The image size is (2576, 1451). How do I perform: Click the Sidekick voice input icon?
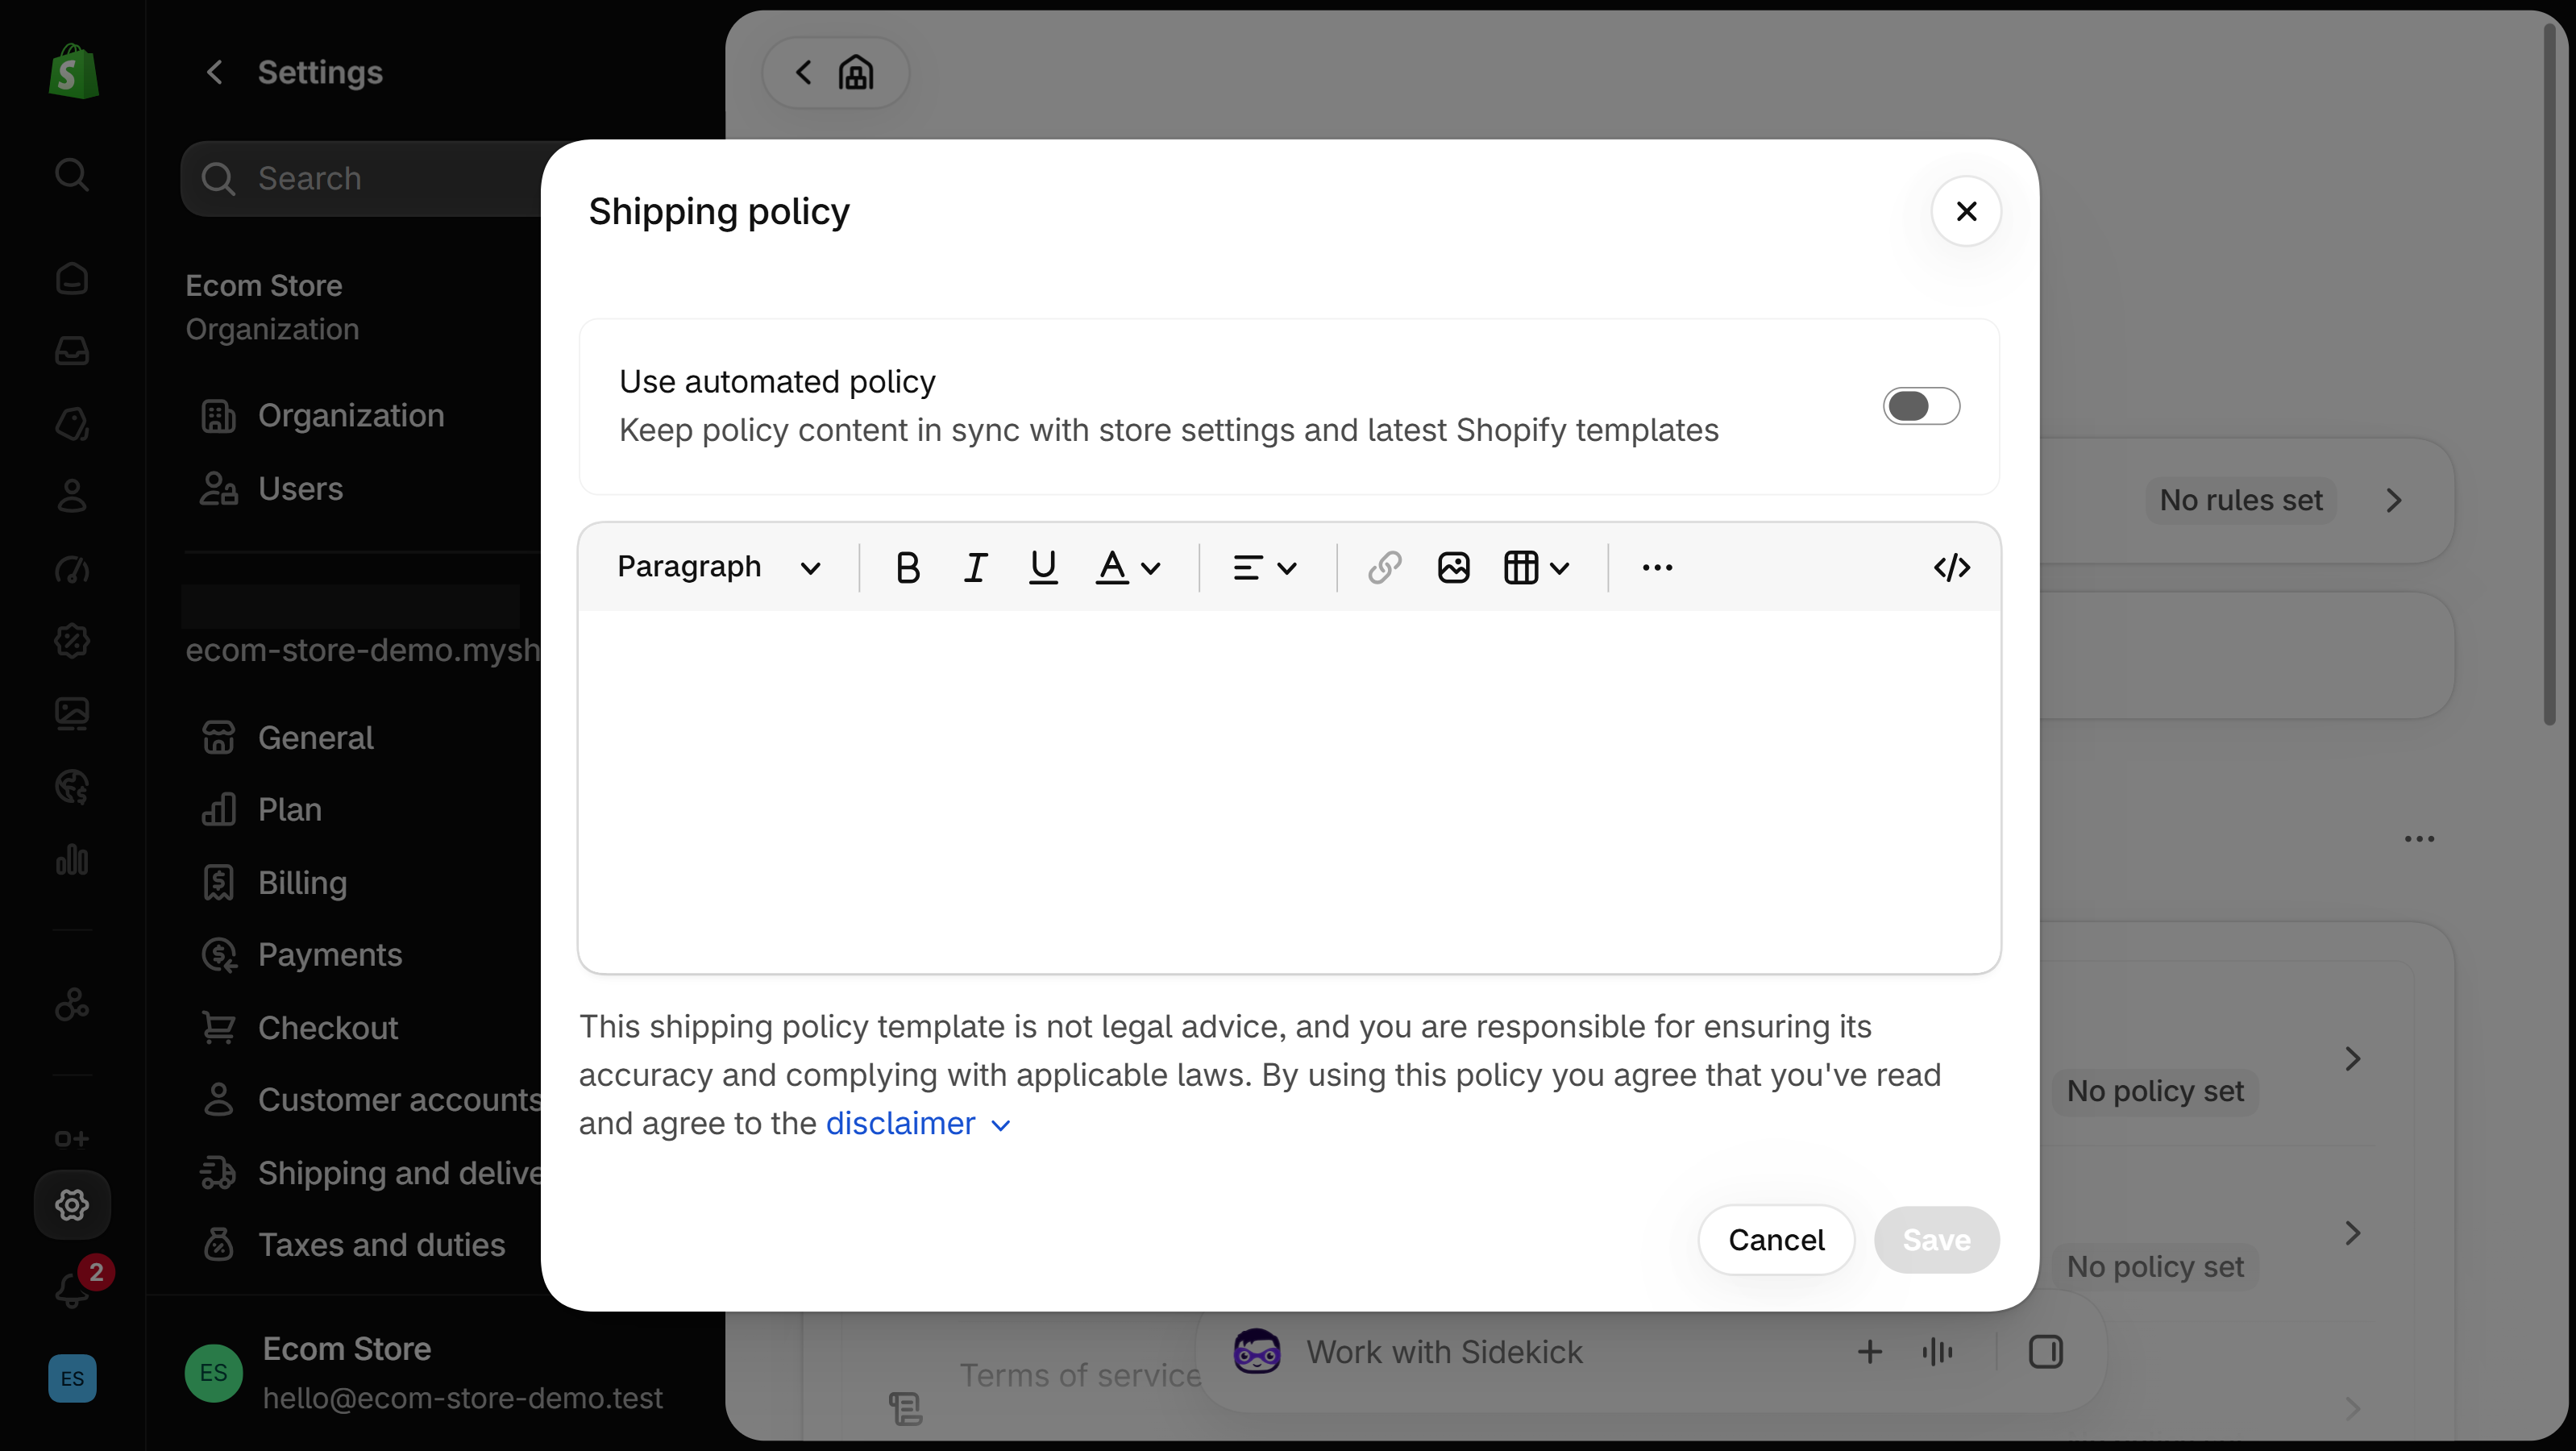pos(1937,1352)
